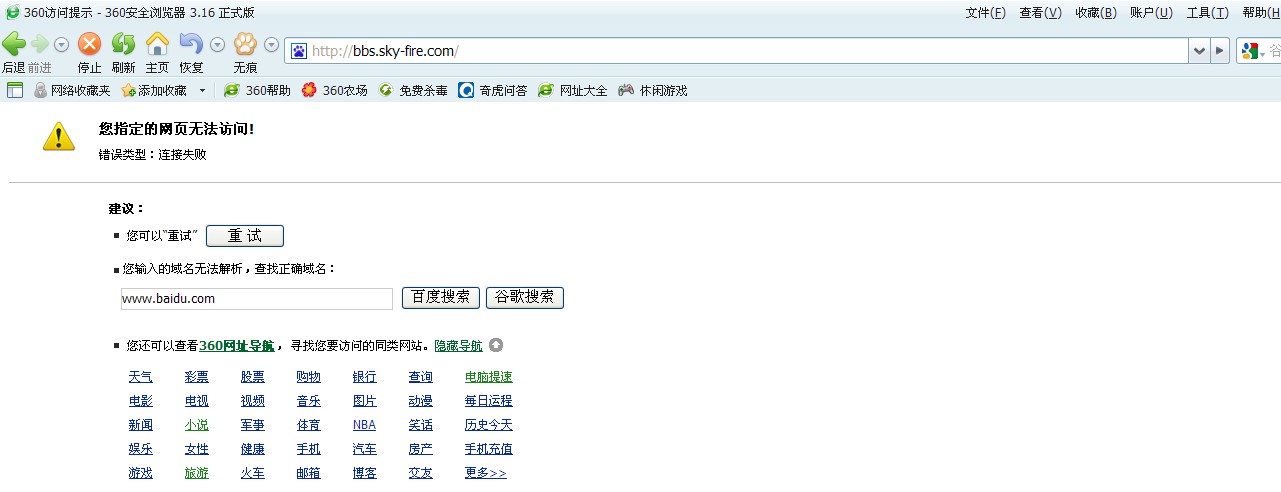Open the 网址大全 bookmark

click(x=573, y=90)
